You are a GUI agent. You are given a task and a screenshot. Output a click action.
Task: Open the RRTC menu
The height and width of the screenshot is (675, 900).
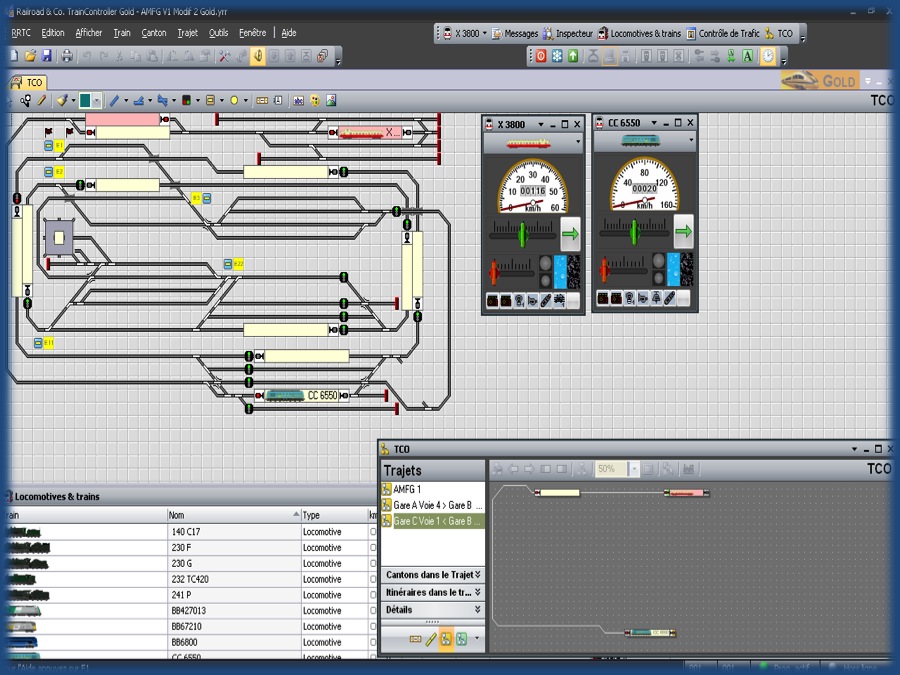(21, 33)
